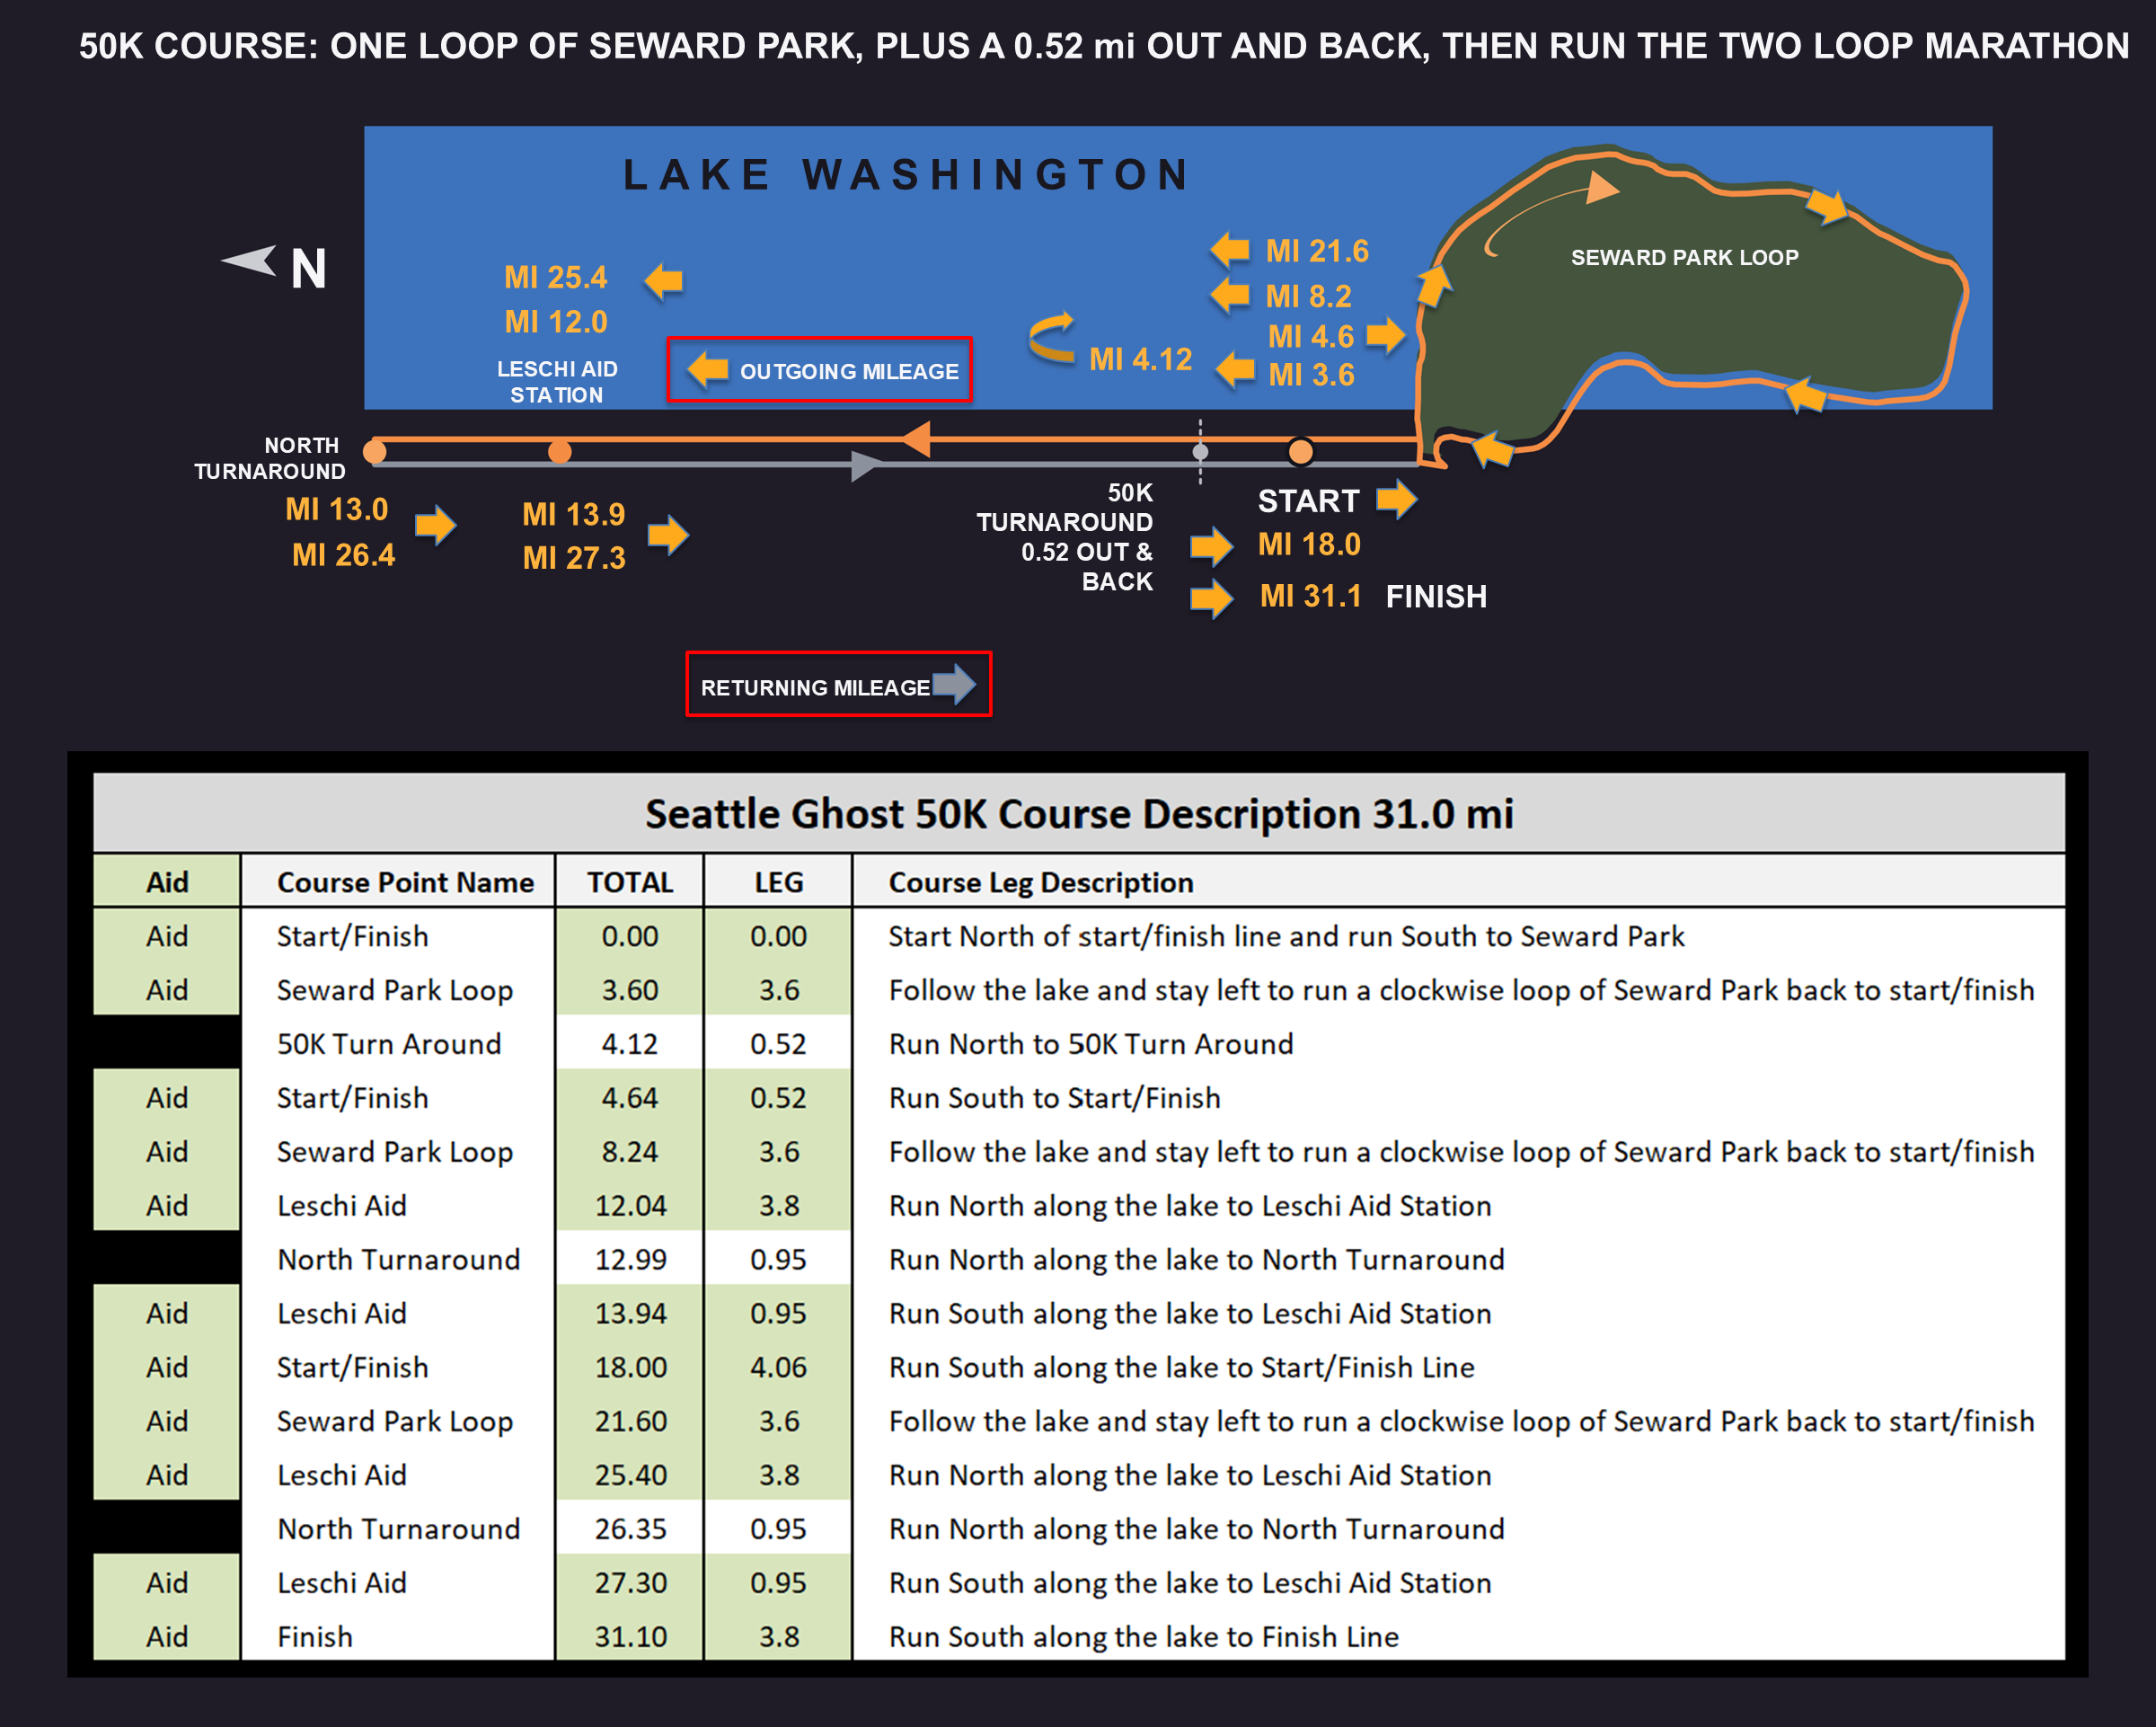2156x1727 pixels.
Task: Click the start/finish circle marker on route
Action: coord(1300,452)
